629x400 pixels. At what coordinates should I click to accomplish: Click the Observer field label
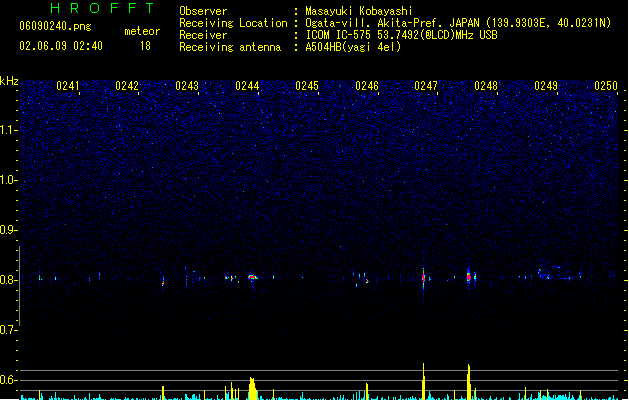tap(203, 11)
